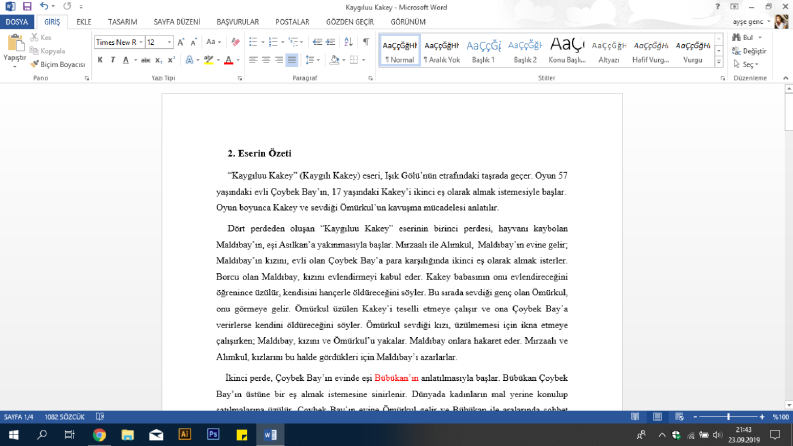Toggle bold K formatting
This screenshot has width=793, height=446.
(100, 60)
